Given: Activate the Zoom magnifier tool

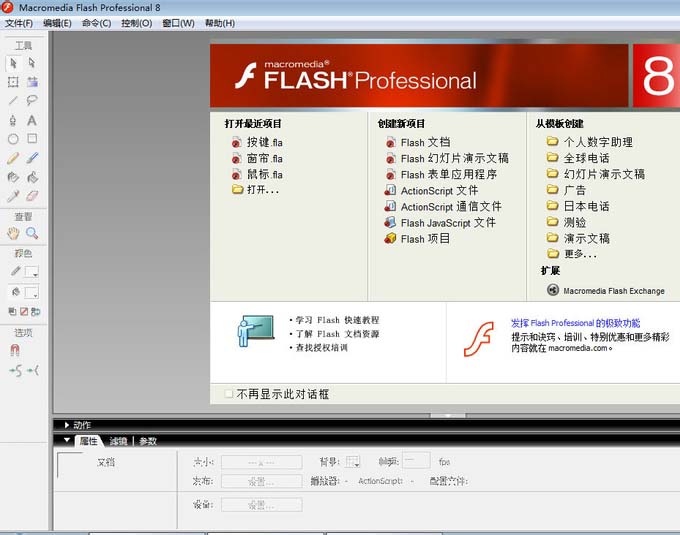Looking at the screenshot, I should (x=32, y=233).
